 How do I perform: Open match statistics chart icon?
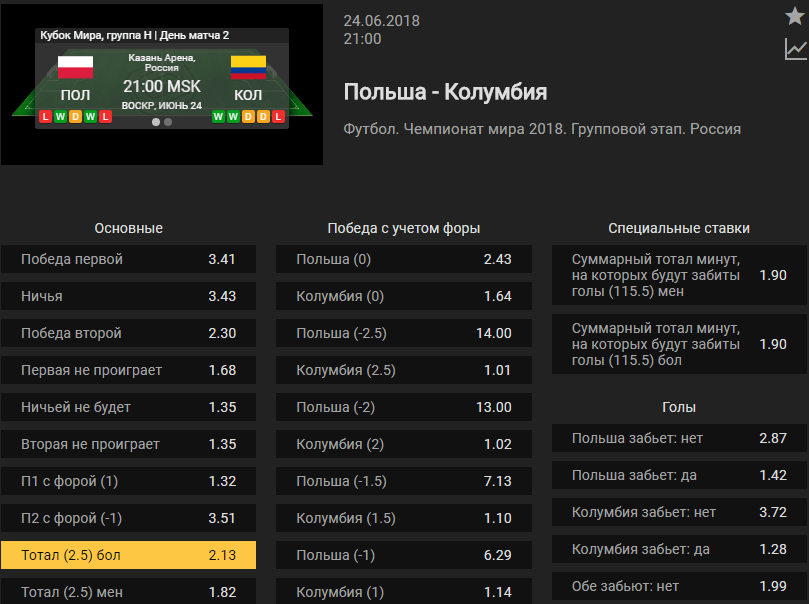pyautogui.click(x=795, y=49)
